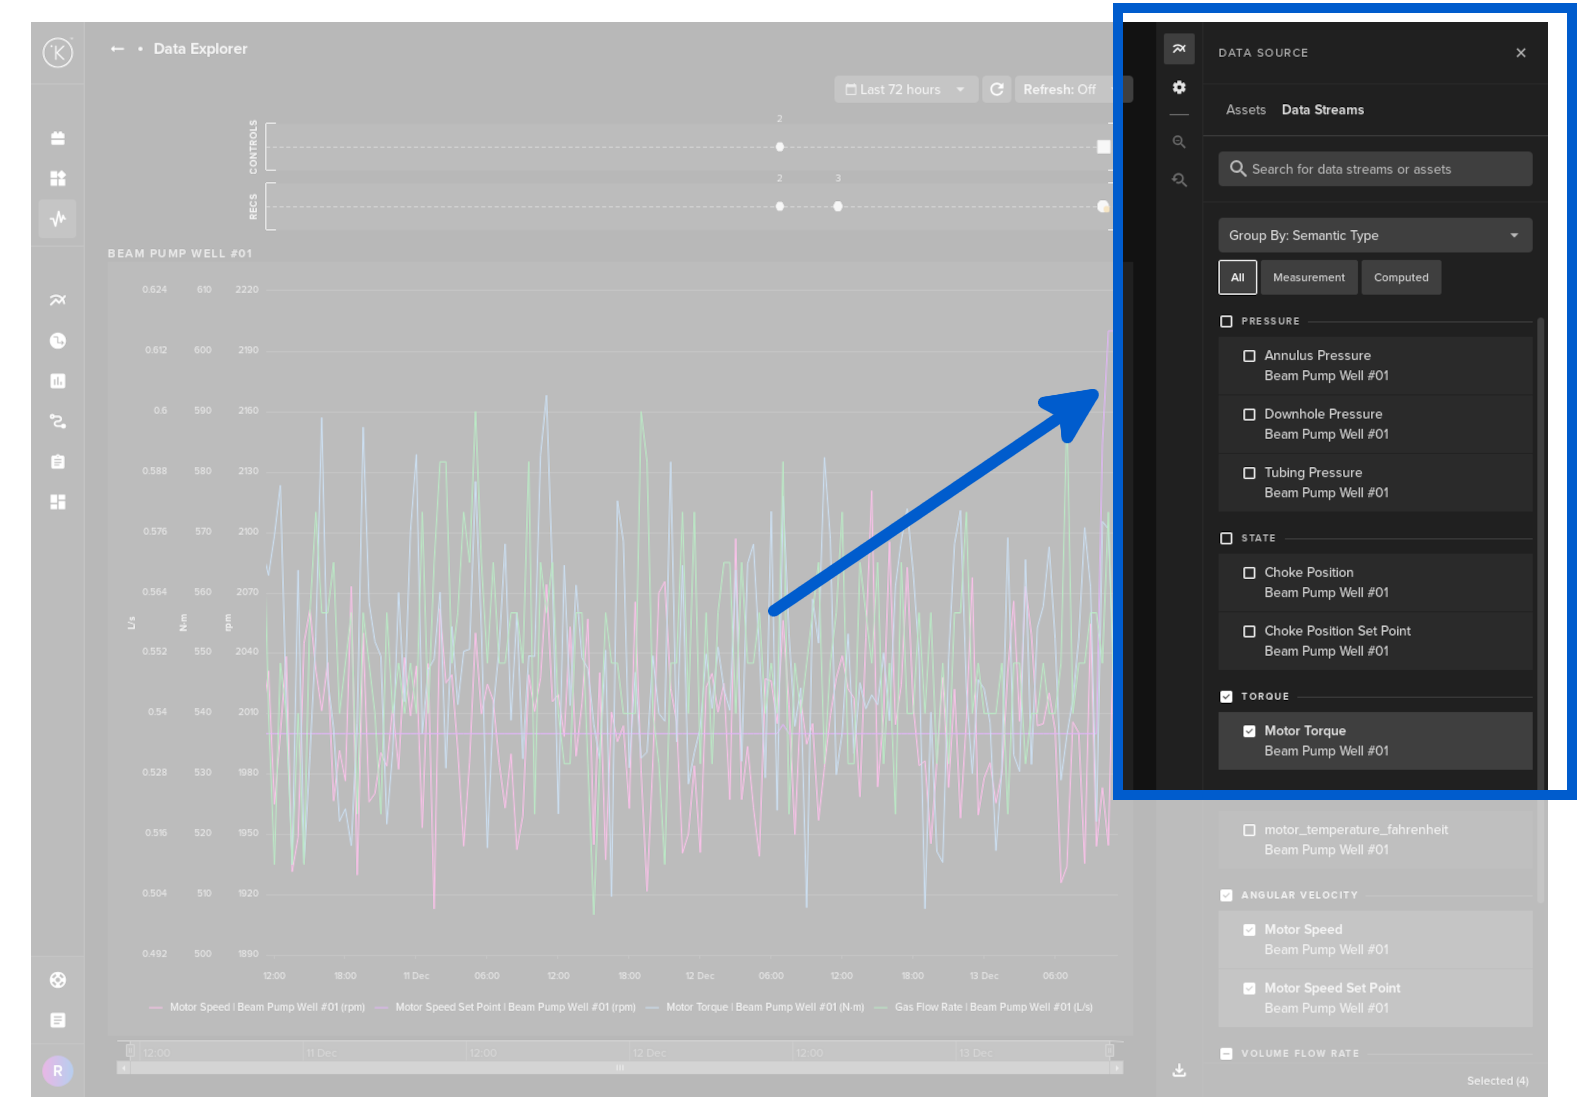Click the gear settings icon in side panel
Screen dimensions: 1580x1120
1179,88
